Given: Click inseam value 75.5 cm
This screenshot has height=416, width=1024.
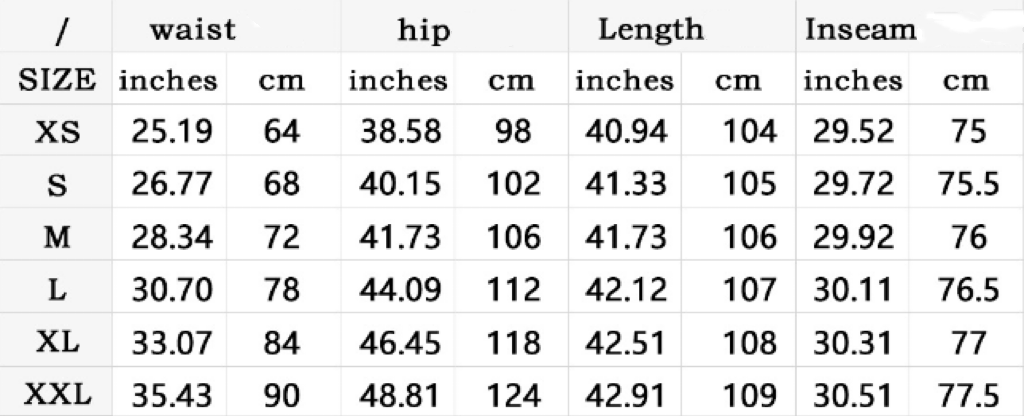Looking at the screenshot, I should [x=968, y=184].
